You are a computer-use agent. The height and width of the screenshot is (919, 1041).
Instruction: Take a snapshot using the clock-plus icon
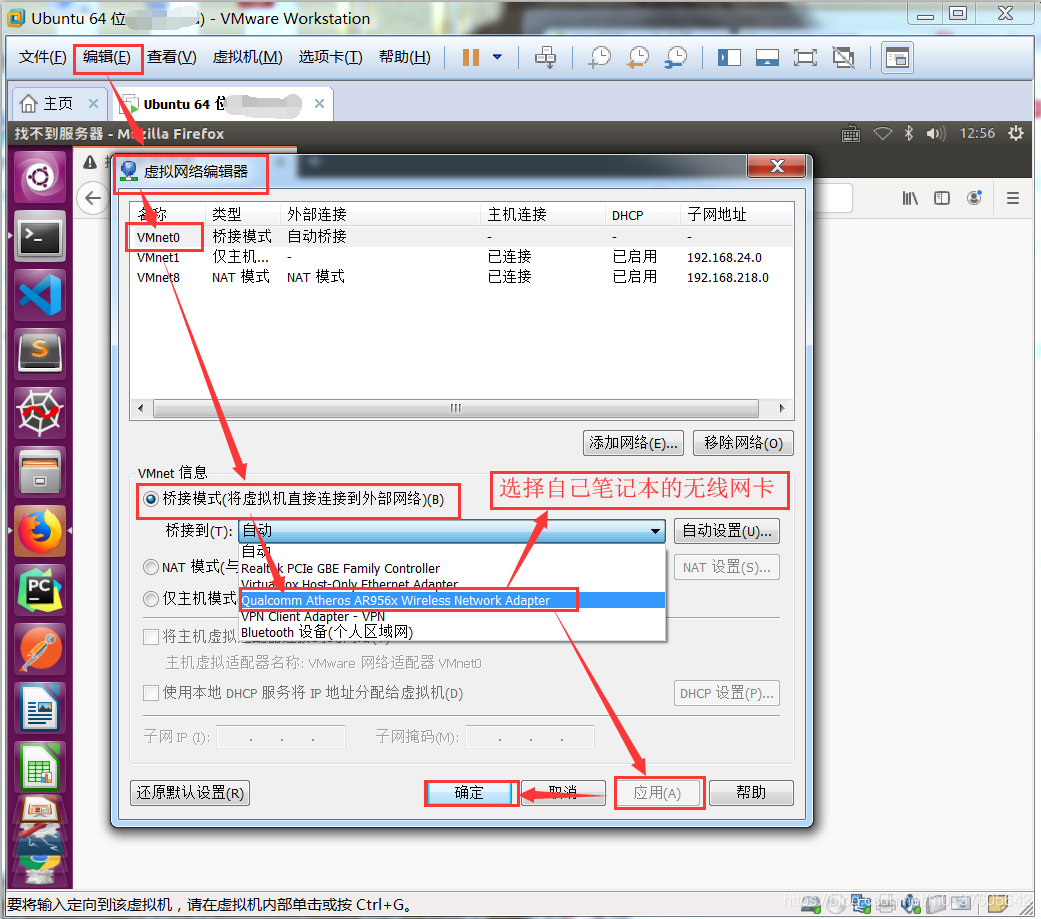pyautogui.click(x=600, y=58)
